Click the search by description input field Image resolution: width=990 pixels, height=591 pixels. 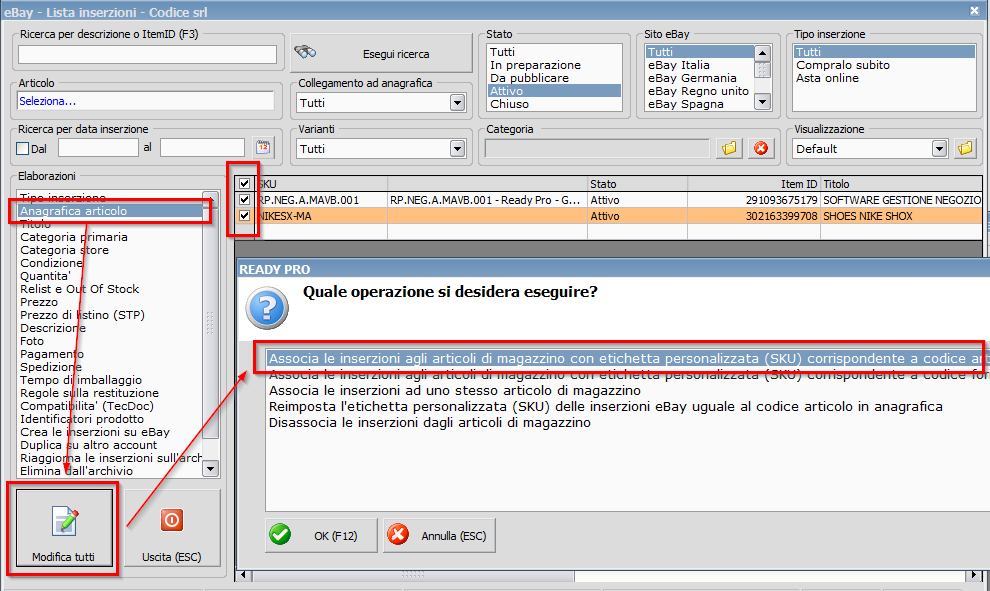pyautogui.click(x=147, y=54)
